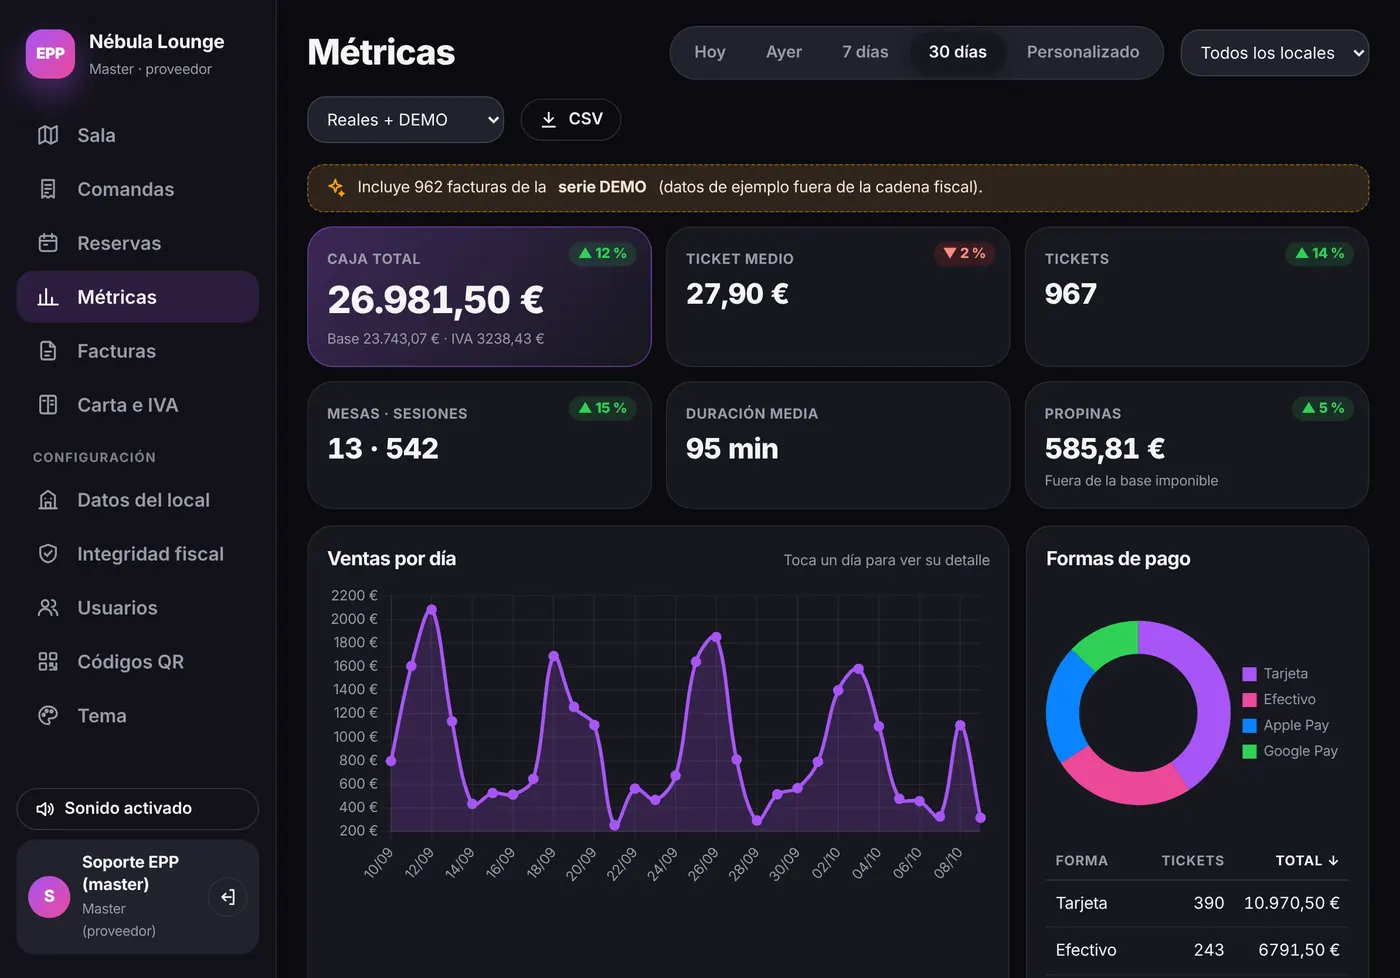Click the Comandas receipt icon
The width and height of the screenshot is (1400, 978).
48,189
